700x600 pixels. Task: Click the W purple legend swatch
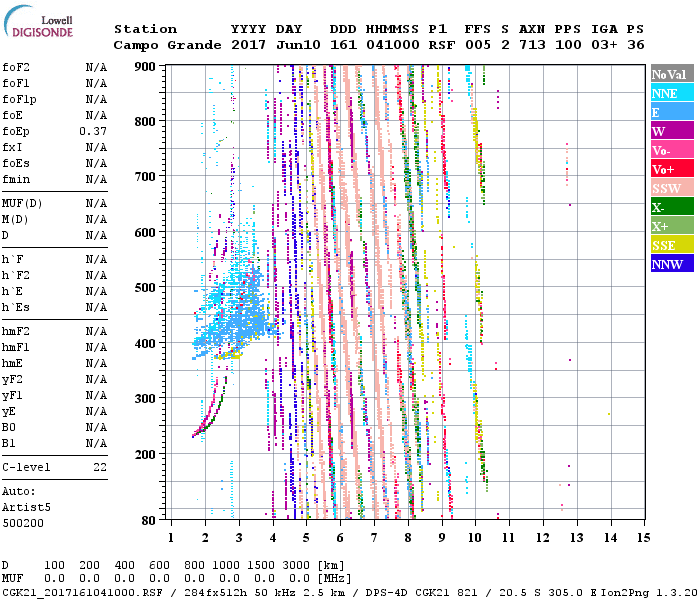pos(672,131)
